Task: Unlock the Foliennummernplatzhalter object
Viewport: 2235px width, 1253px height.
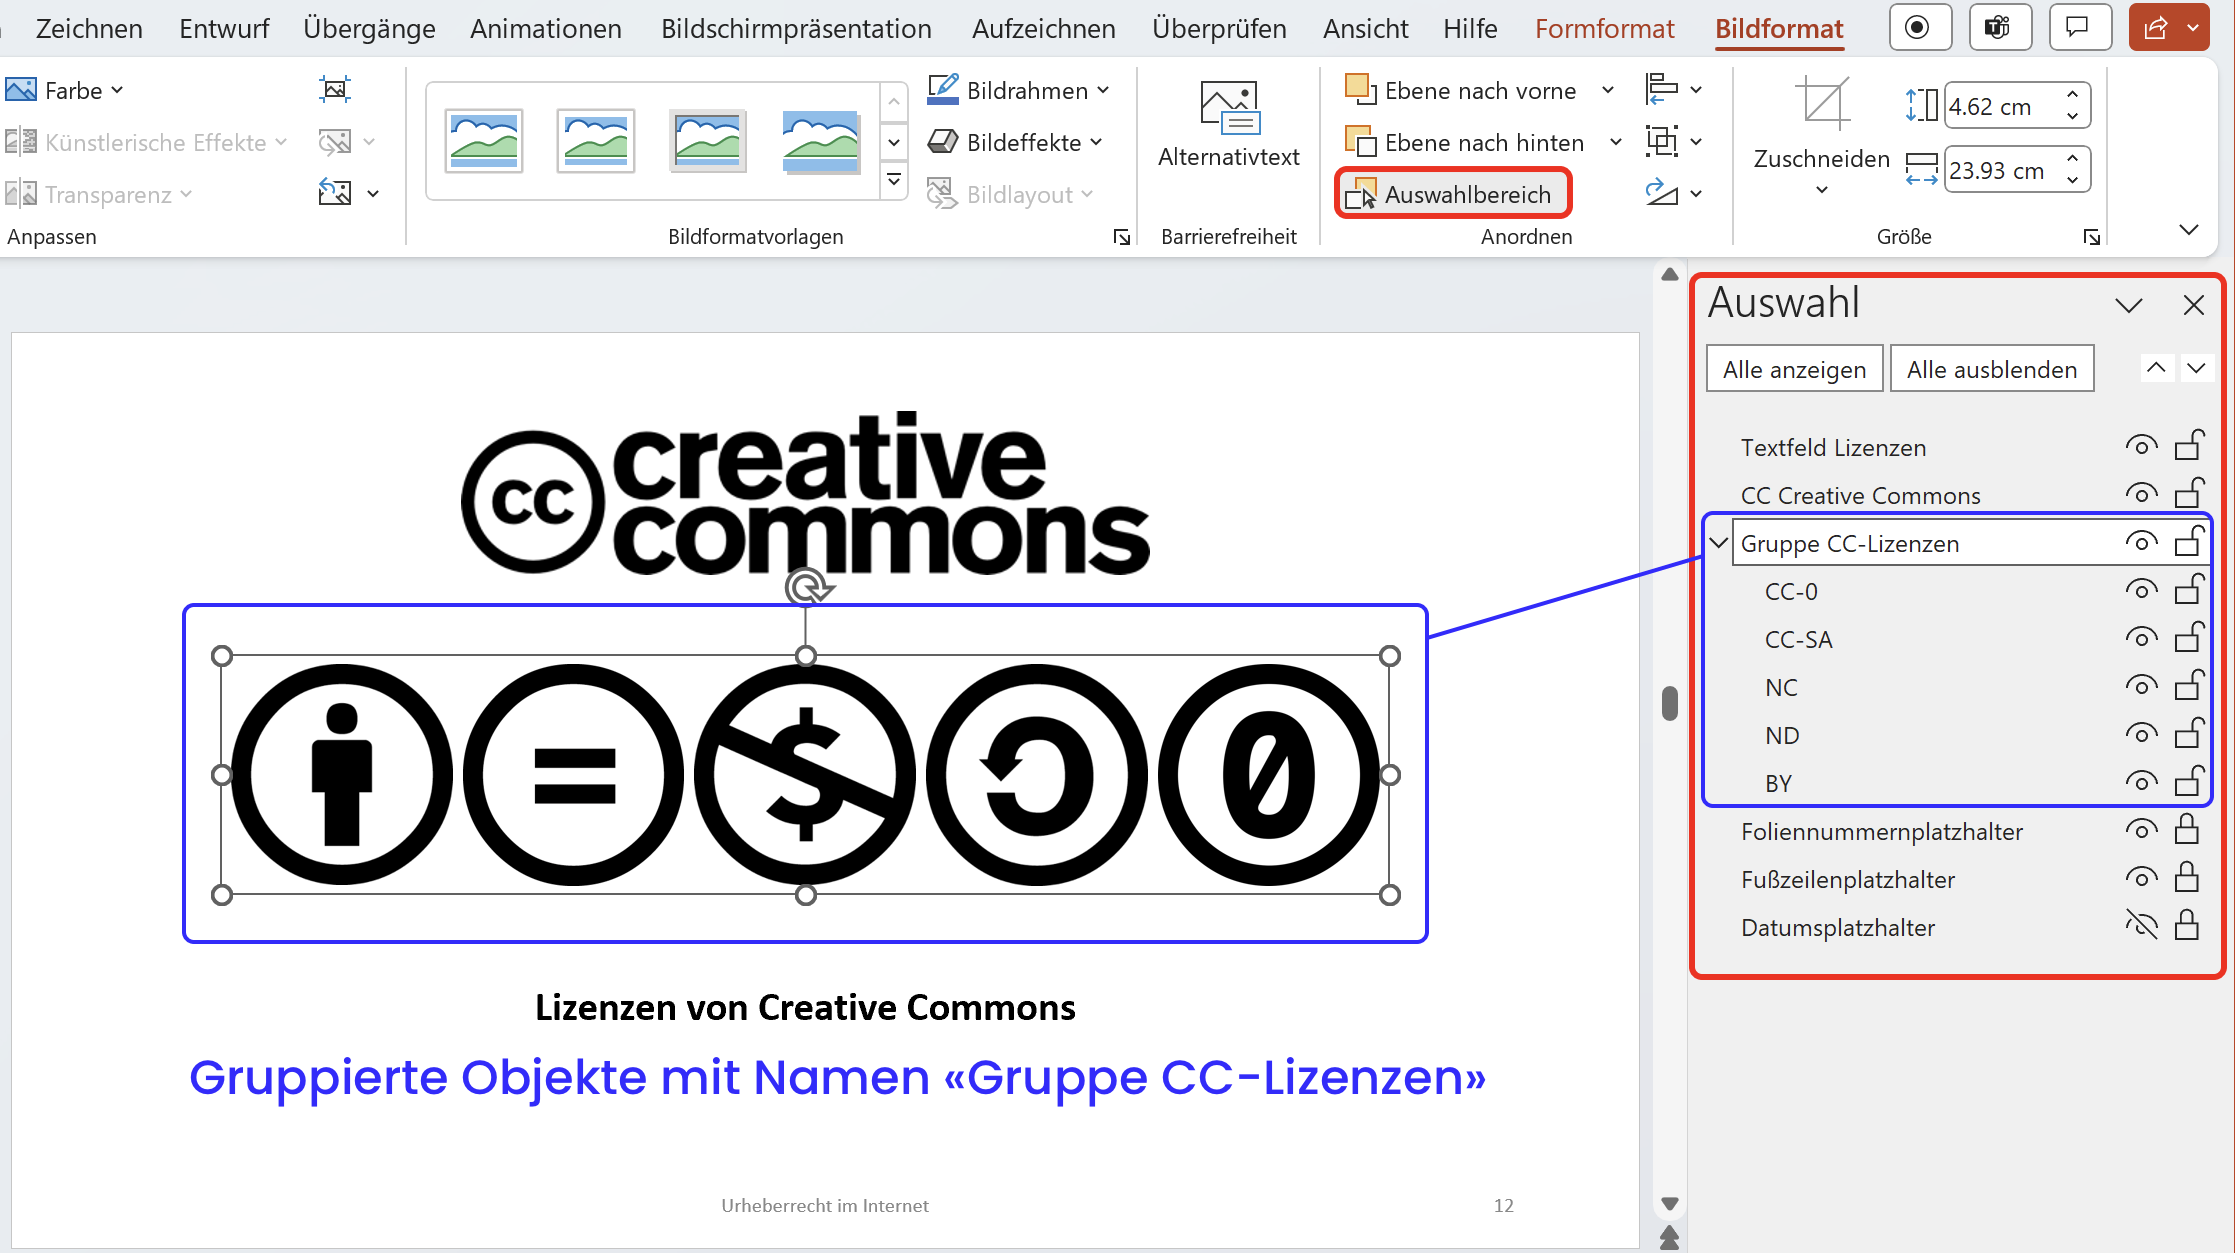Action: coord(2187,829)
